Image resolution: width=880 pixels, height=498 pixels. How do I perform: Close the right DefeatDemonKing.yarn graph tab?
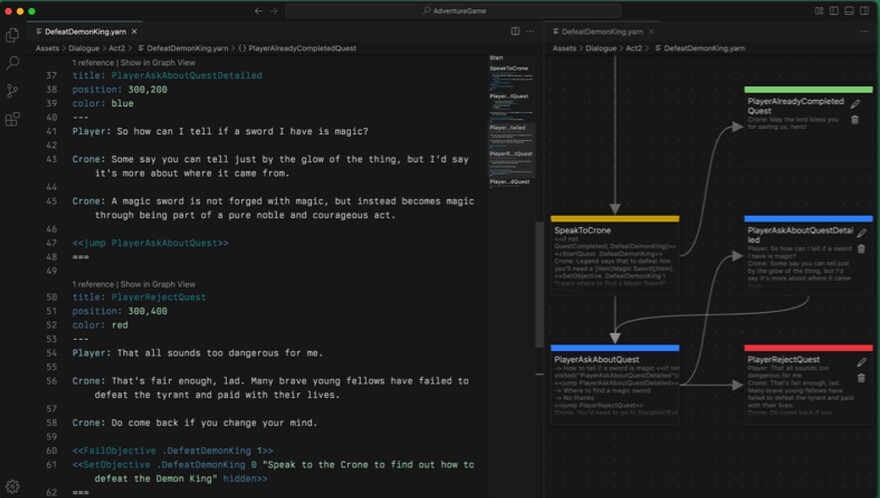coord(651,31)
